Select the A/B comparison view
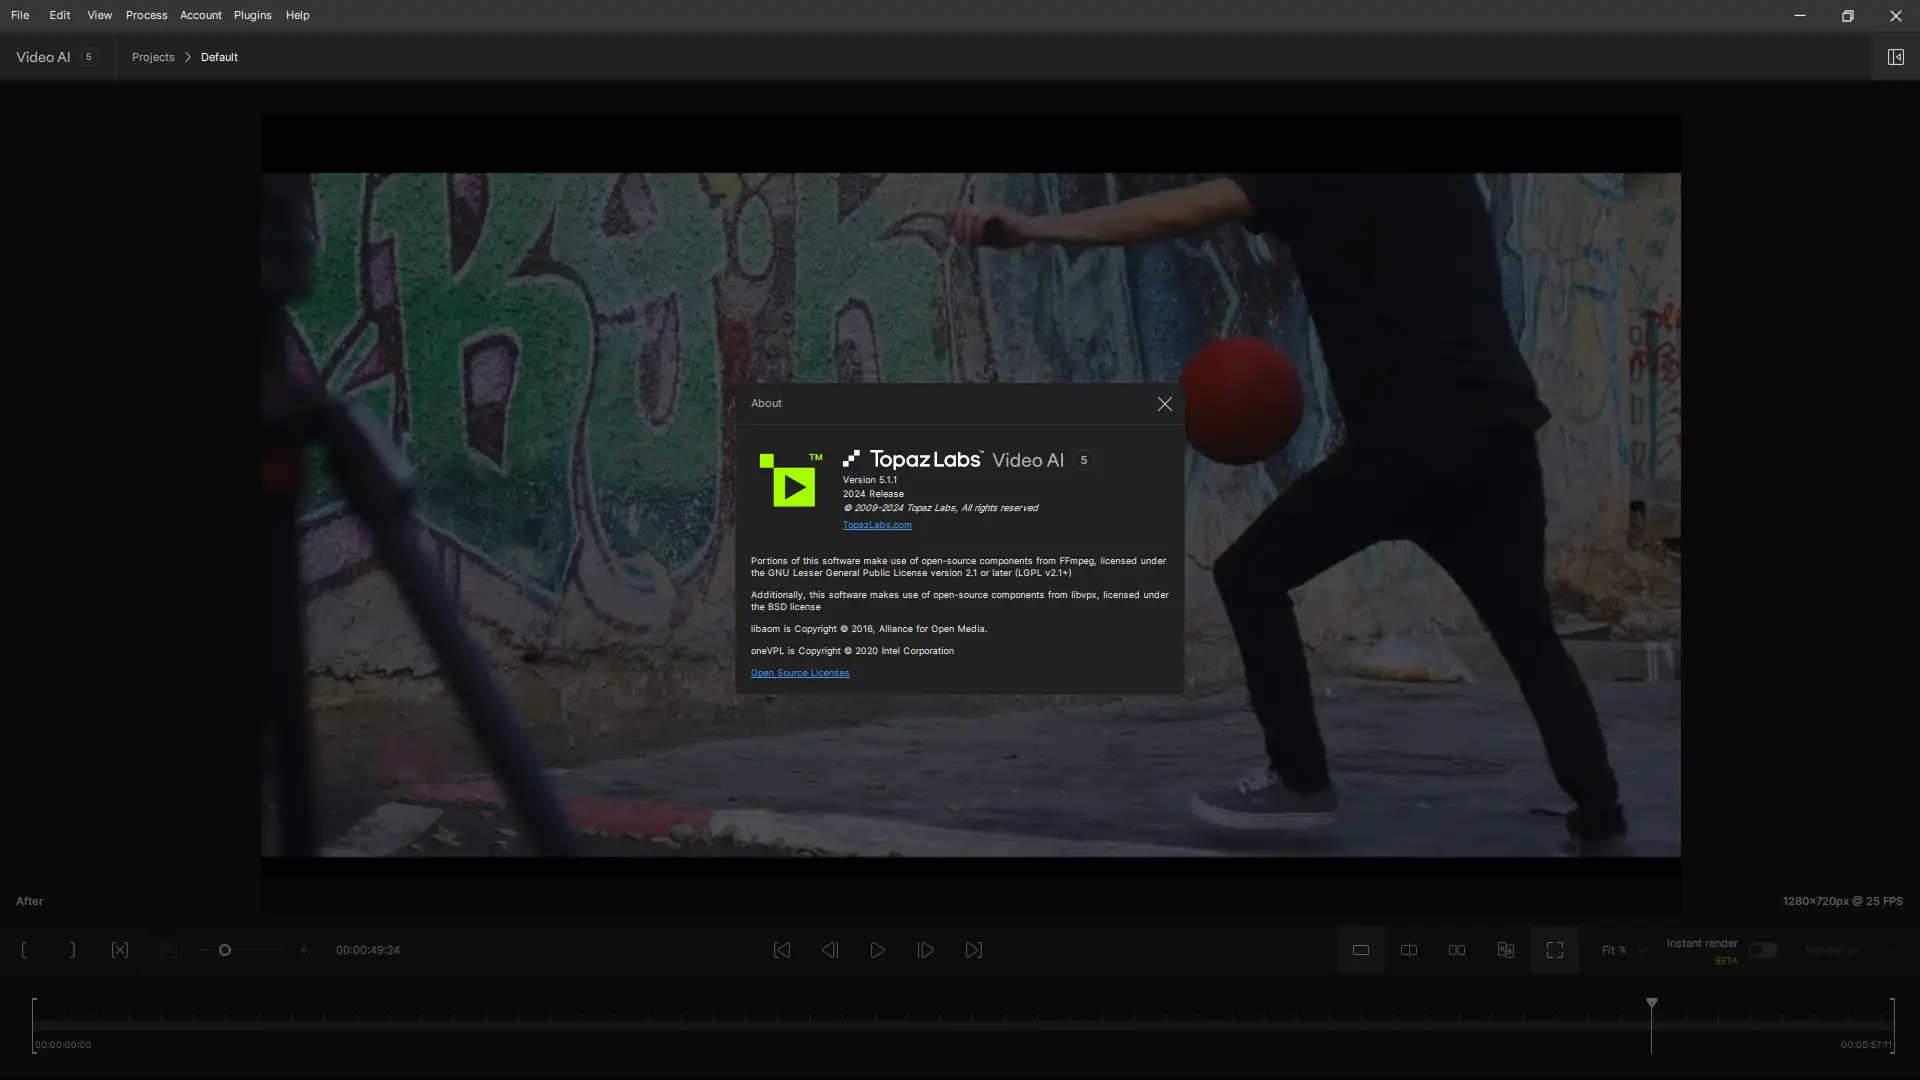1920x1080 pixels. point(1506,950)
